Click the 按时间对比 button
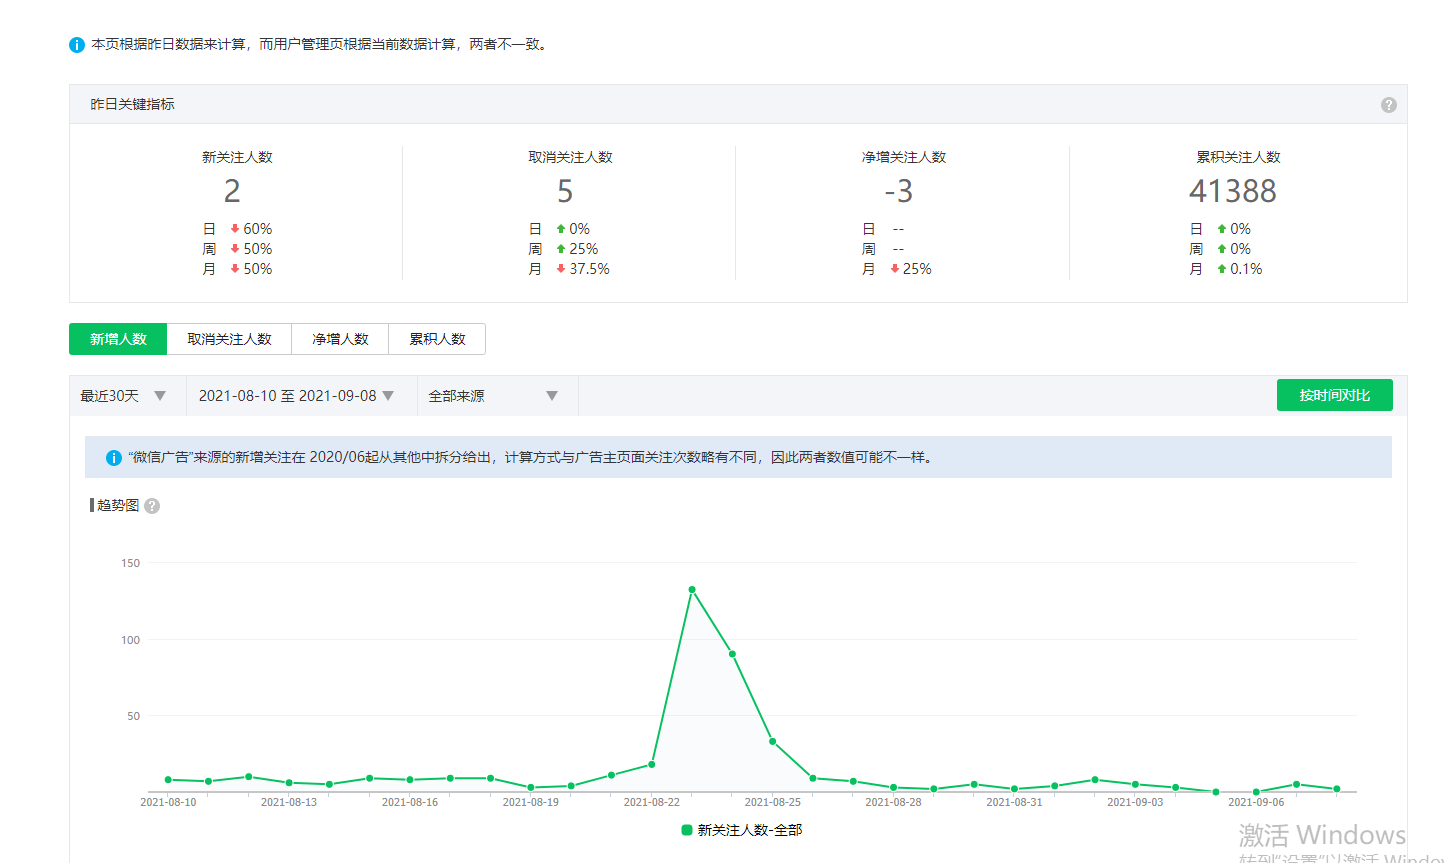The width and height of the screenshot is (1445, 863). click(1334, 395)
